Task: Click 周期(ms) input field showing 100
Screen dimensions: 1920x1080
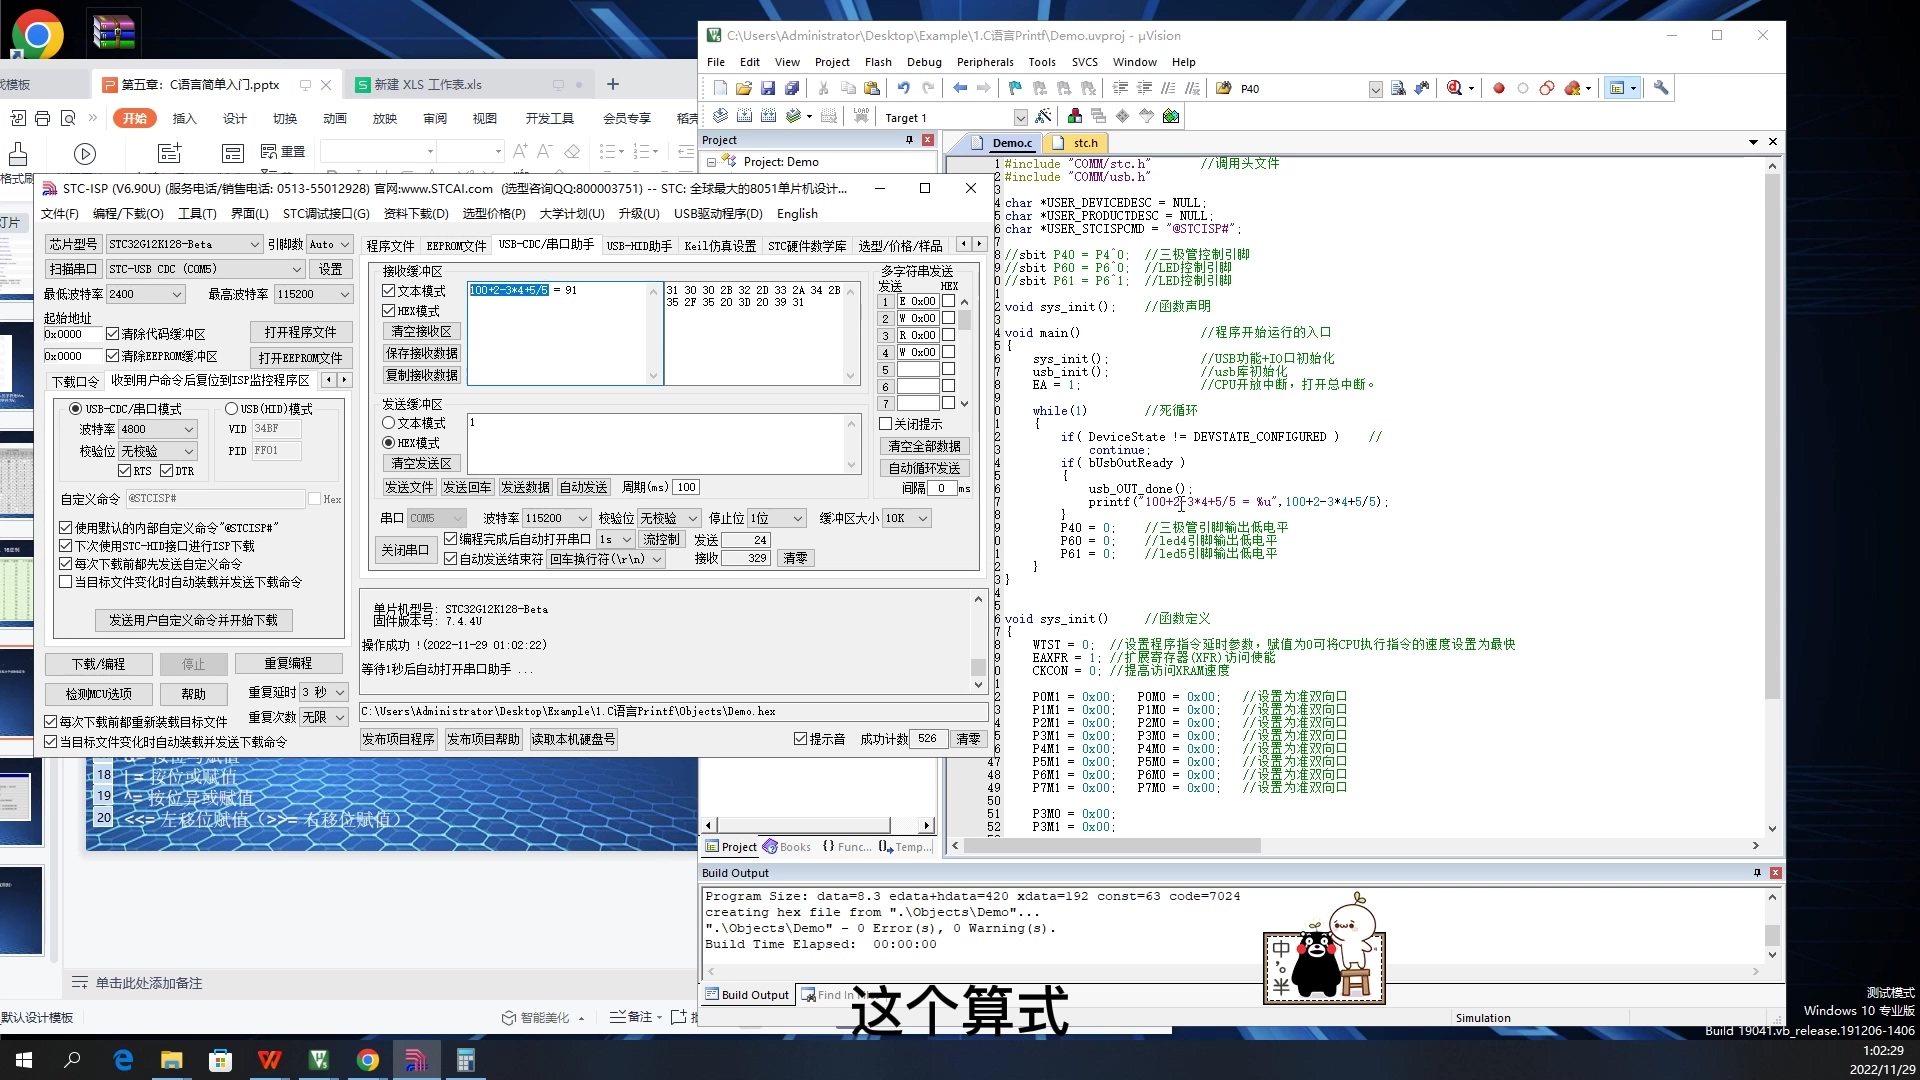Action: [x=686, y=487]
